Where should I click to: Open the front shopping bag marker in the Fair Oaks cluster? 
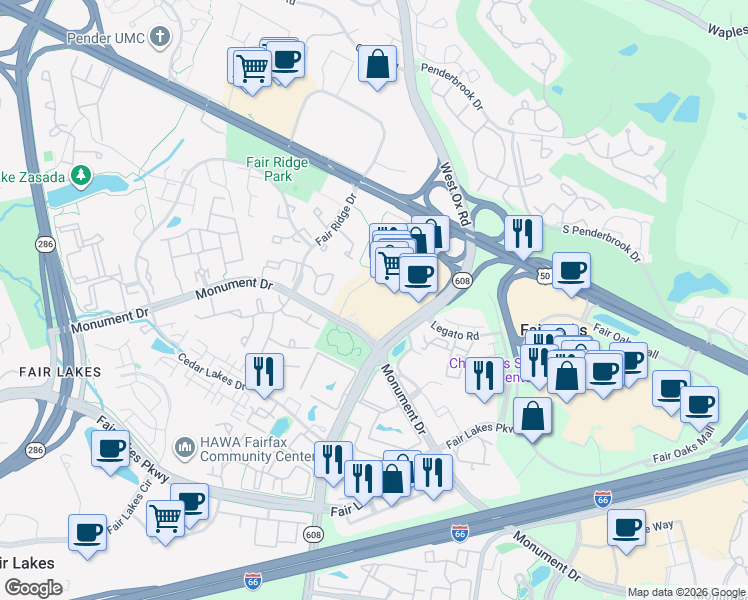[566, 376]
